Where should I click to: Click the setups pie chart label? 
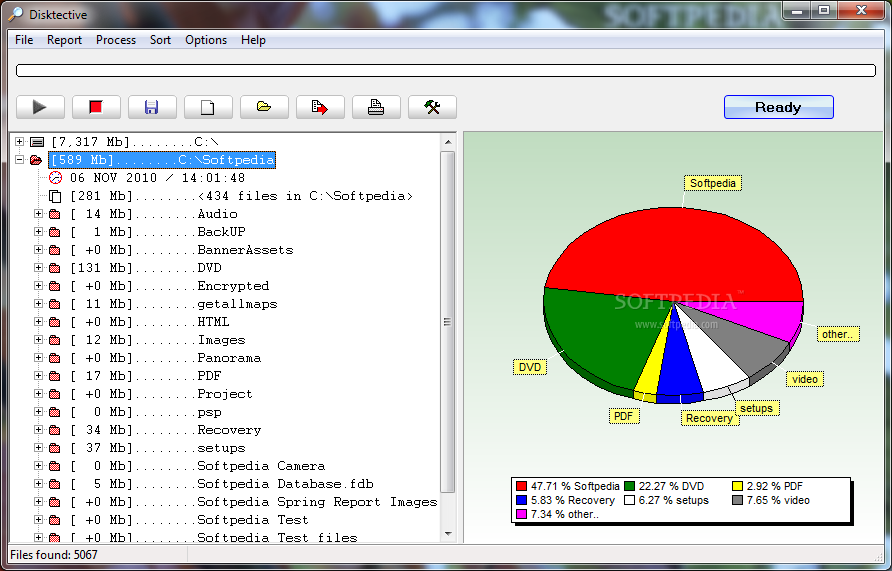tap(756, 408)
